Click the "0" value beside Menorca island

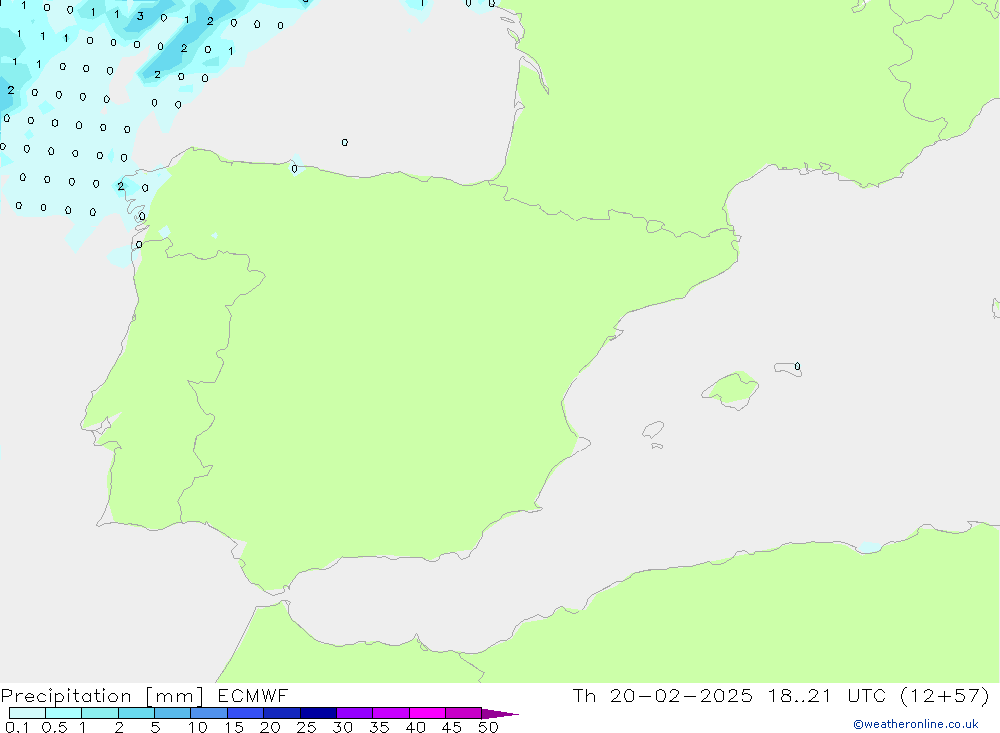[x=797, y=366]
